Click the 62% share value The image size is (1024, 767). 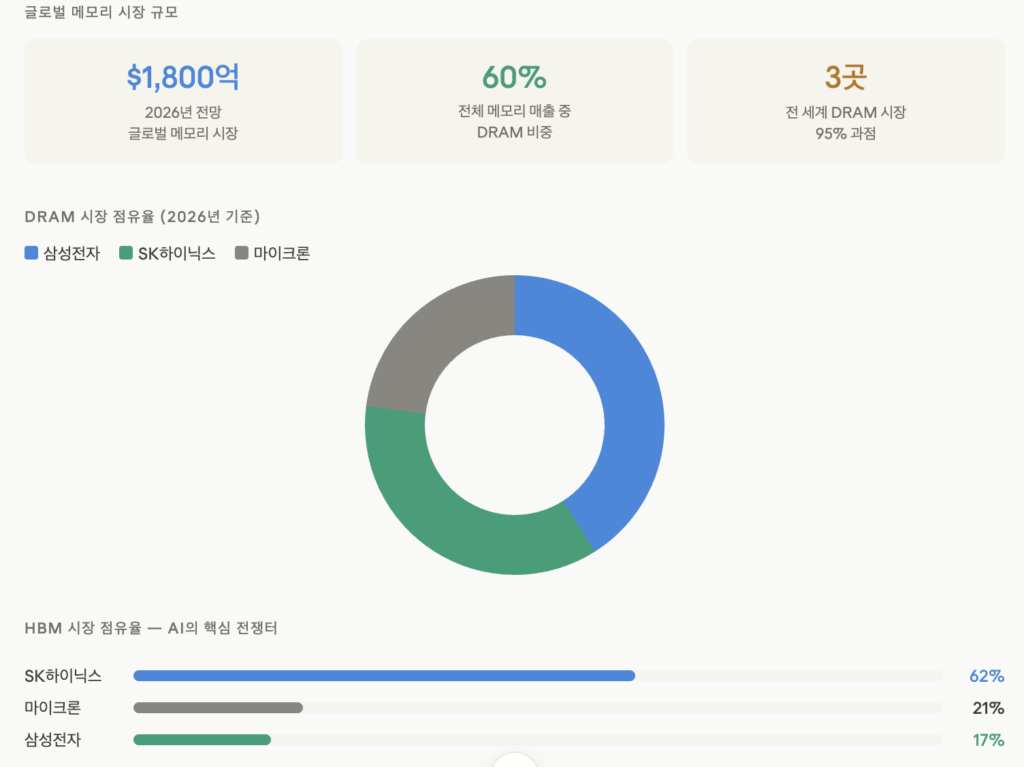tap(986, 676)
